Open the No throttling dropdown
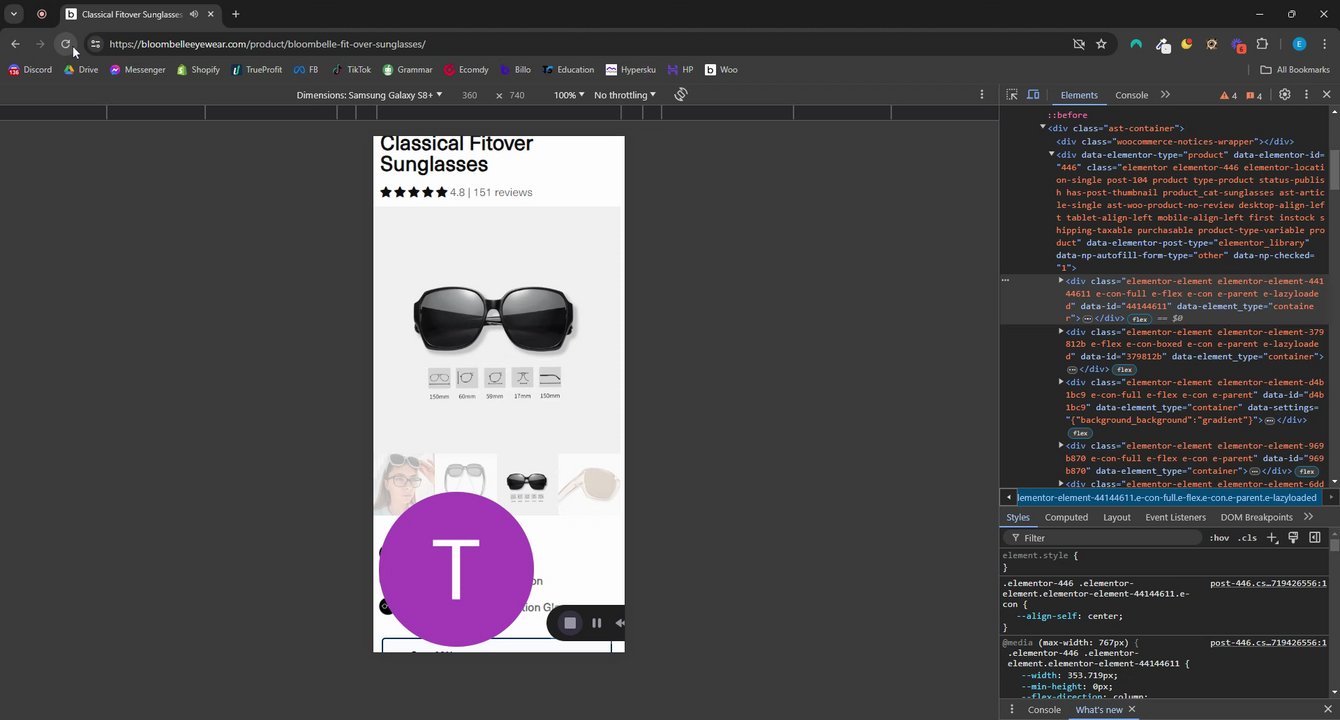 click(x=625, y=95)
